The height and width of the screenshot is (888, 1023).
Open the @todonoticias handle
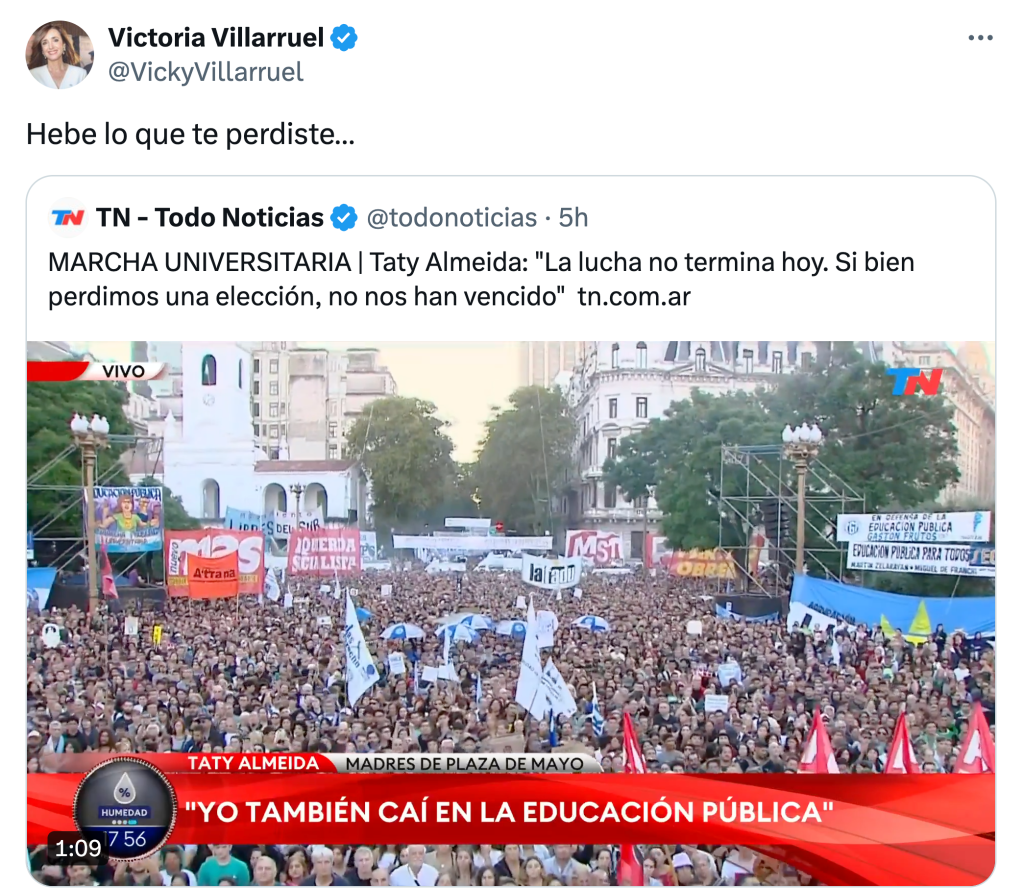451,218
